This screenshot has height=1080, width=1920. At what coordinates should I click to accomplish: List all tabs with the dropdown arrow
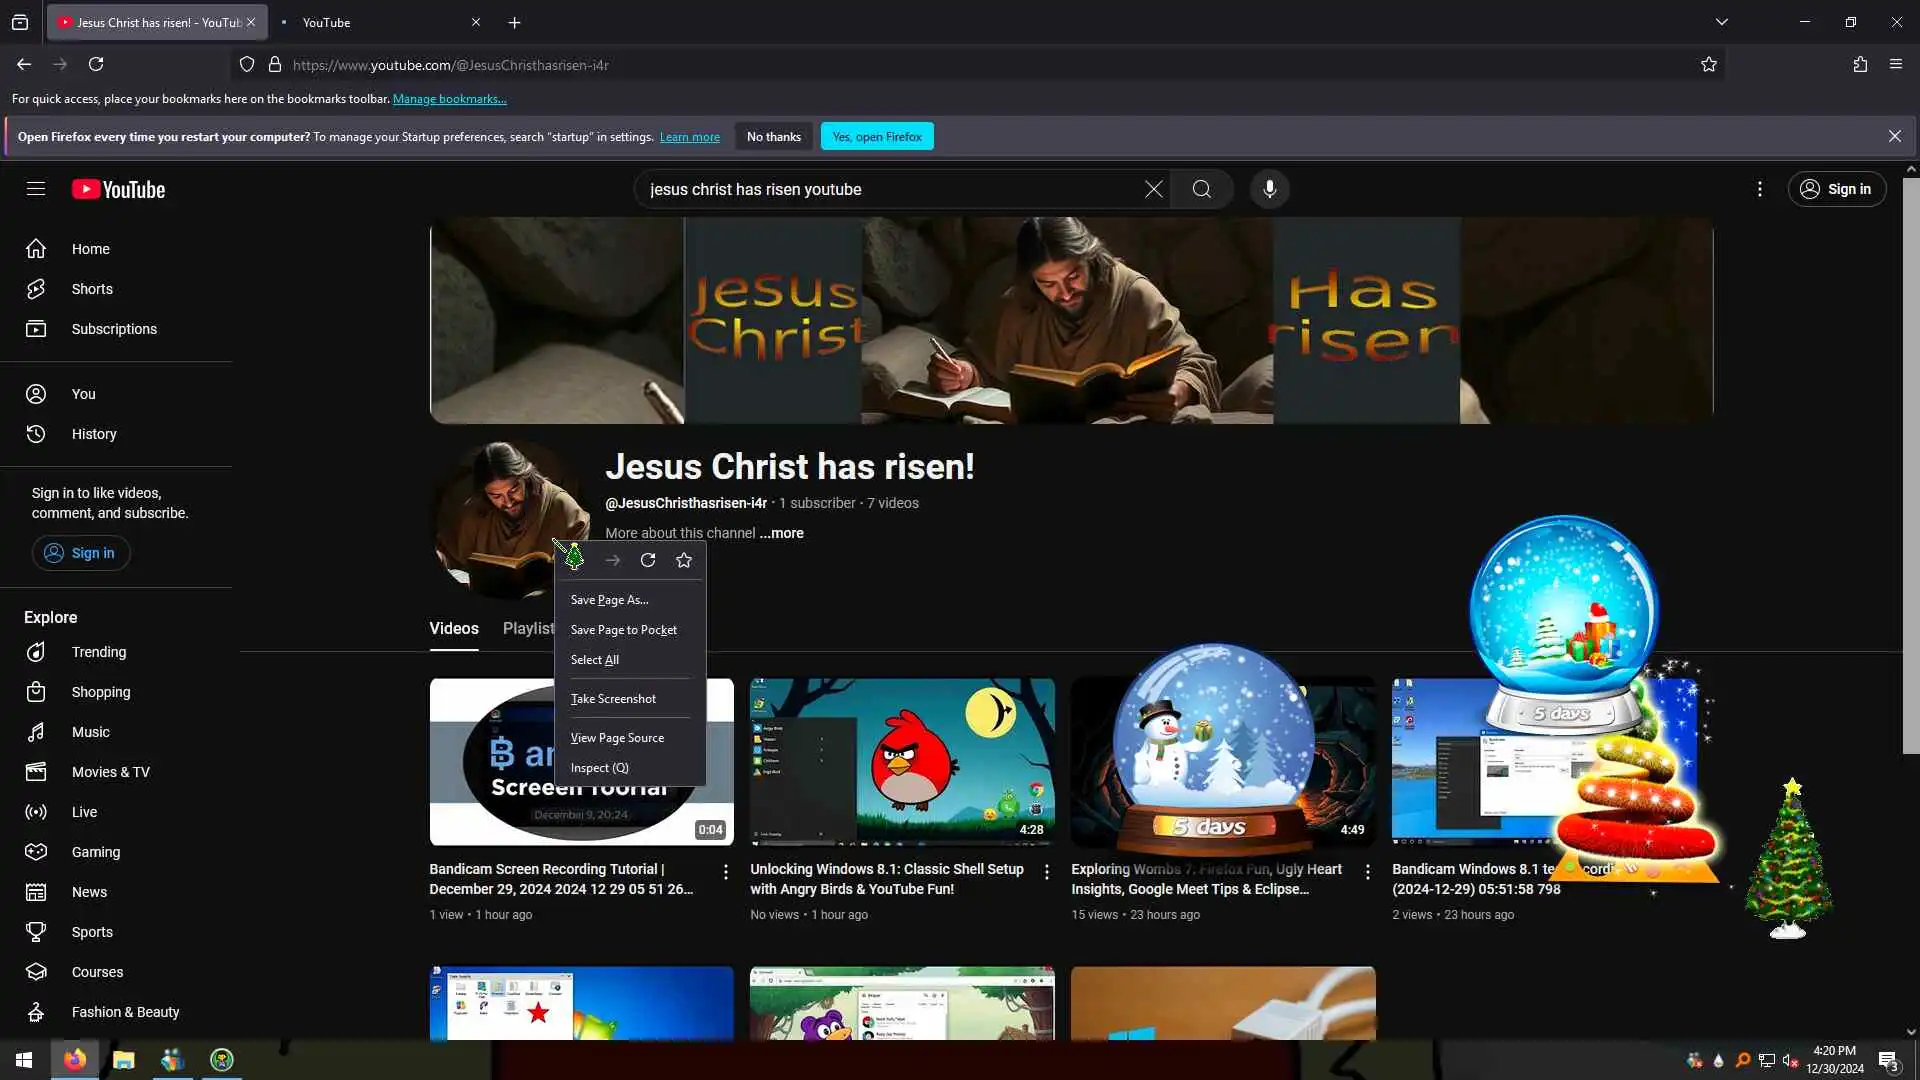[x=1721, y=22]
